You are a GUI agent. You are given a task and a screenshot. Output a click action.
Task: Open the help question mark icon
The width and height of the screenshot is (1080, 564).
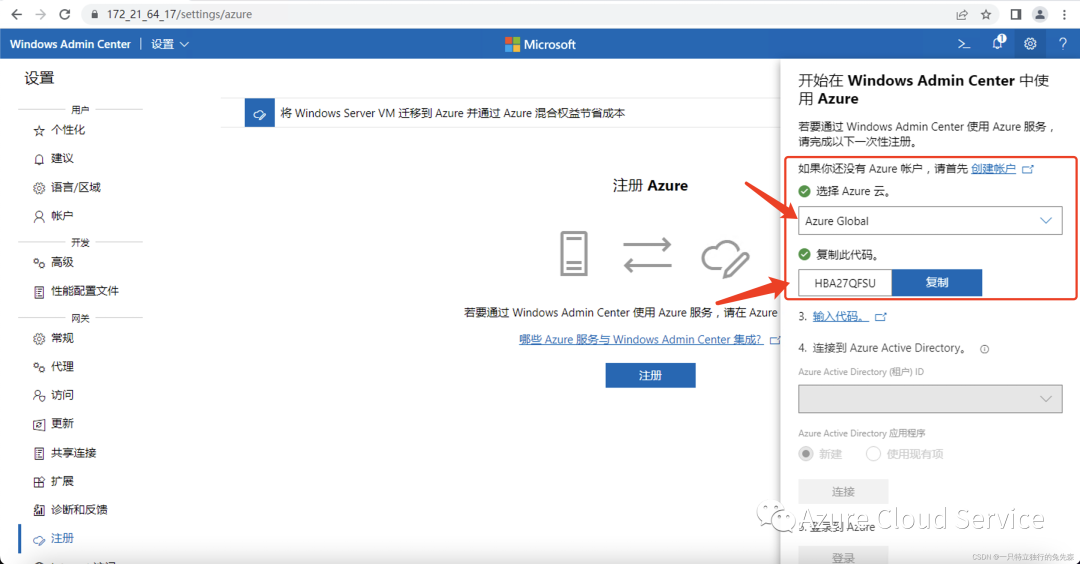[x=1063, y=44]
